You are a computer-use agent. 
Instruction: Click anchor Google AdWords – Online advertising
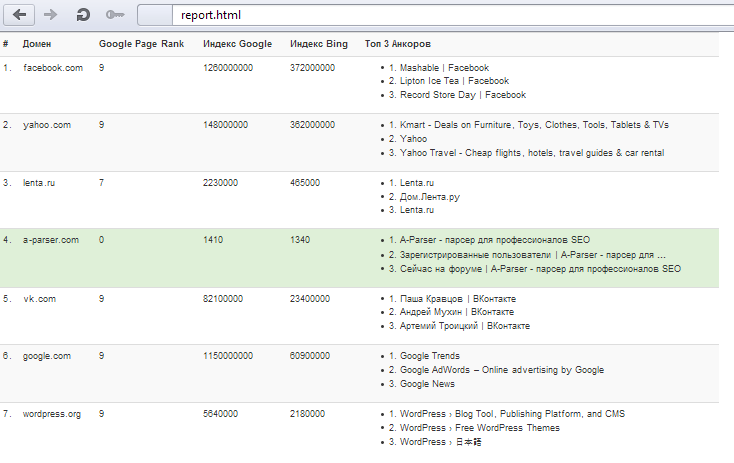pos(502,370)
